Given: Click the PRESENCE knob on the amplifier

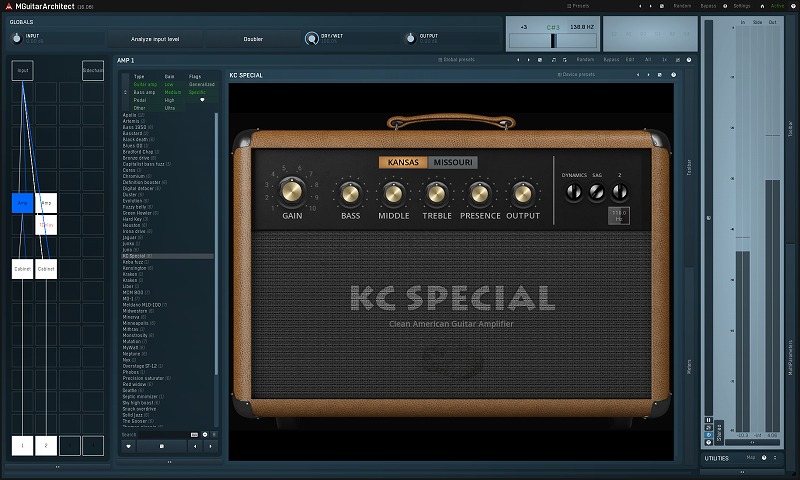Looking at the screenshot, I should (x=480, y=193).
